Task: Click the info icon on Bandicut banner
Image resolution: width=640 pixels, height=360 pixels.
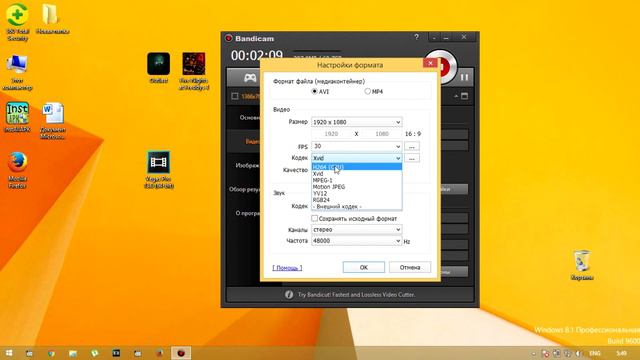Action: pyautogui.click(x=289, y=294)
